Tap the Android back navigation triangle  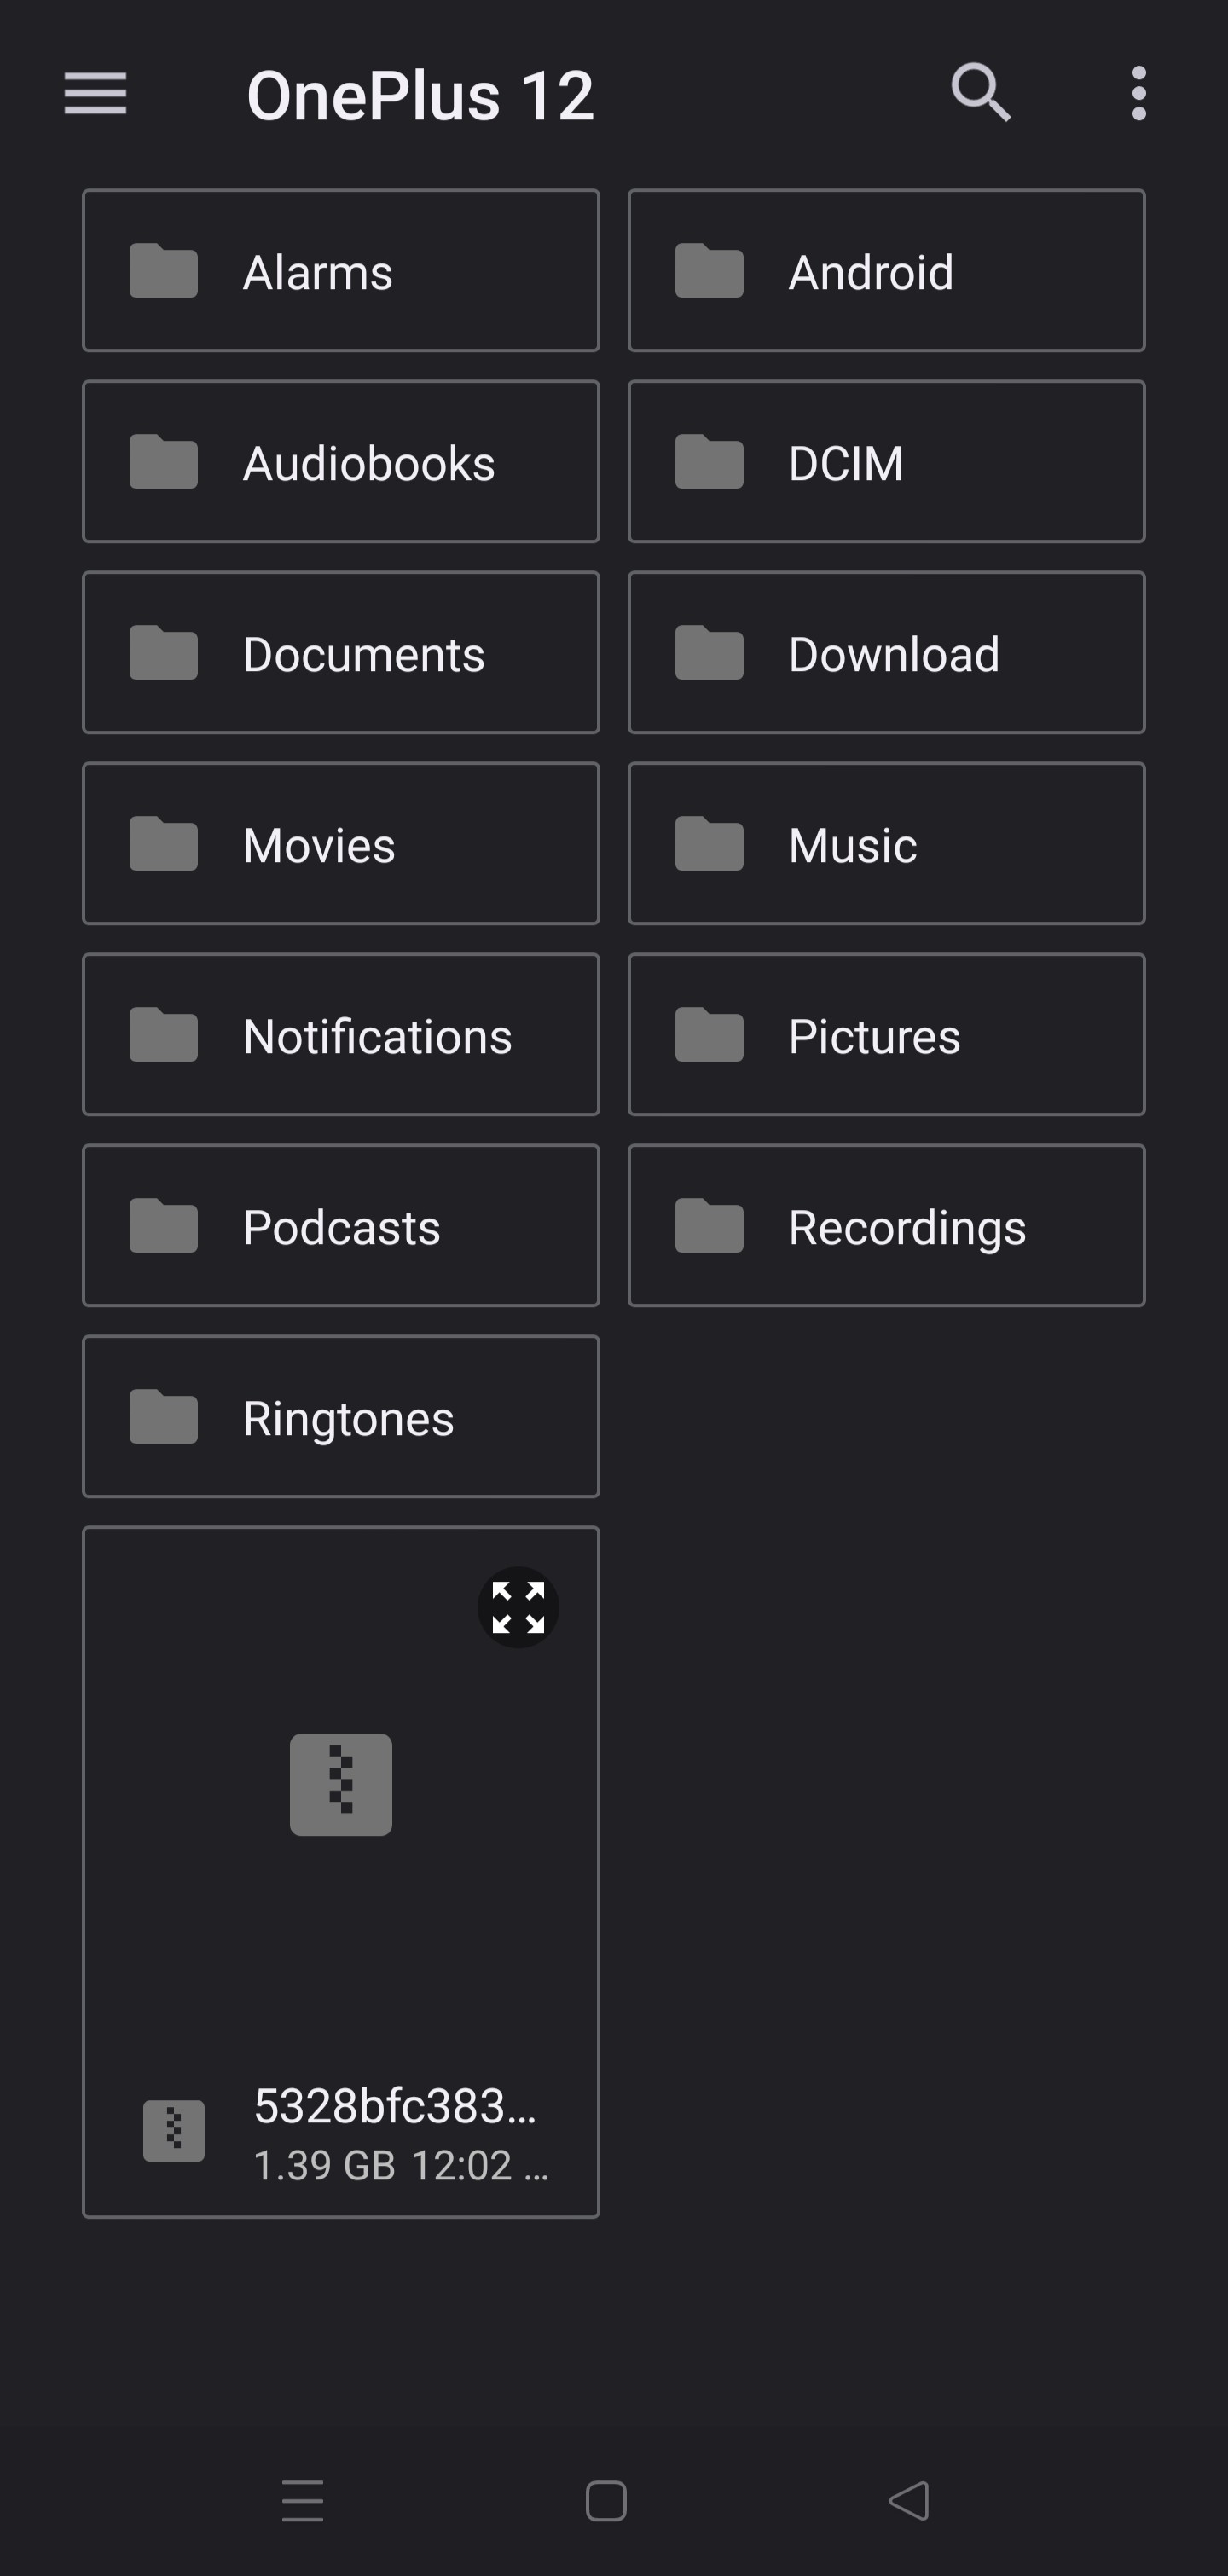[x=908, y=2501]
